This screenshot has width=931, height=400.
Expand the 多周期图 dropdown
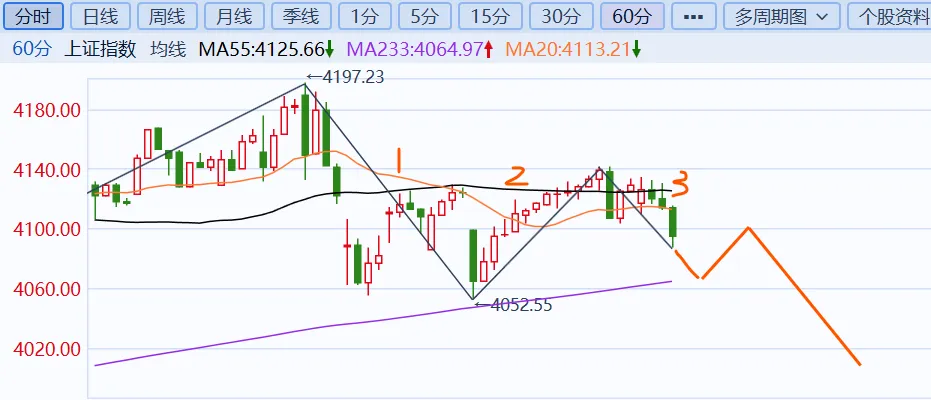(x=782, y=16)
